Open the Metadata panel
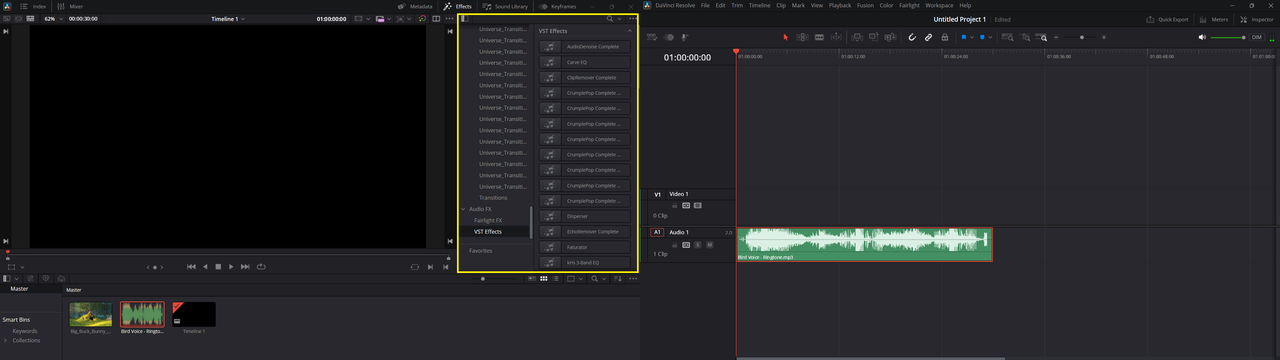The width and height of the screenshot is (1280, 360). tap(415, 6)
